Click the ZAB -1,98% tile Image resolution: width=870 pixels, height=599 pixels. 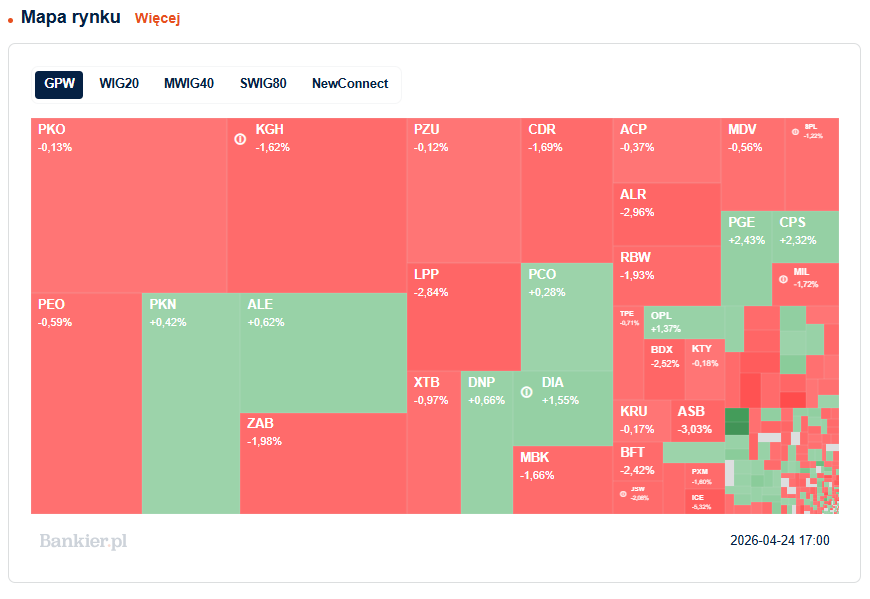click(x=323, y=463)
